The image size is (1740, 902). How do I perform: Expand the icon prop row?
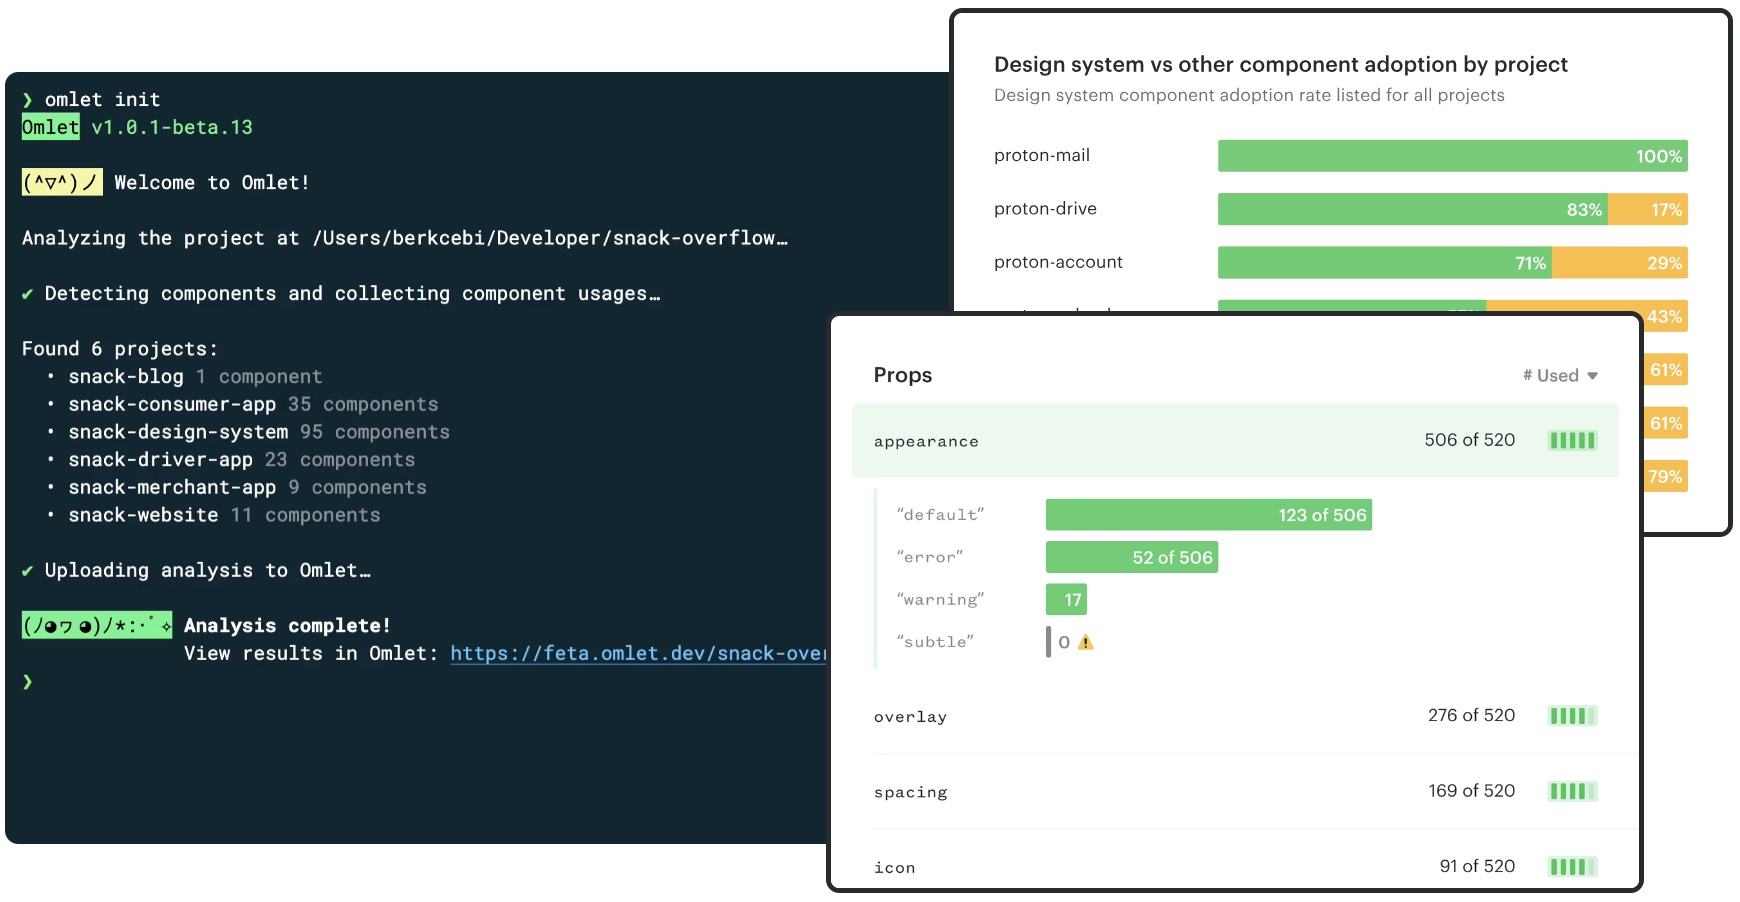[1234, 867]
